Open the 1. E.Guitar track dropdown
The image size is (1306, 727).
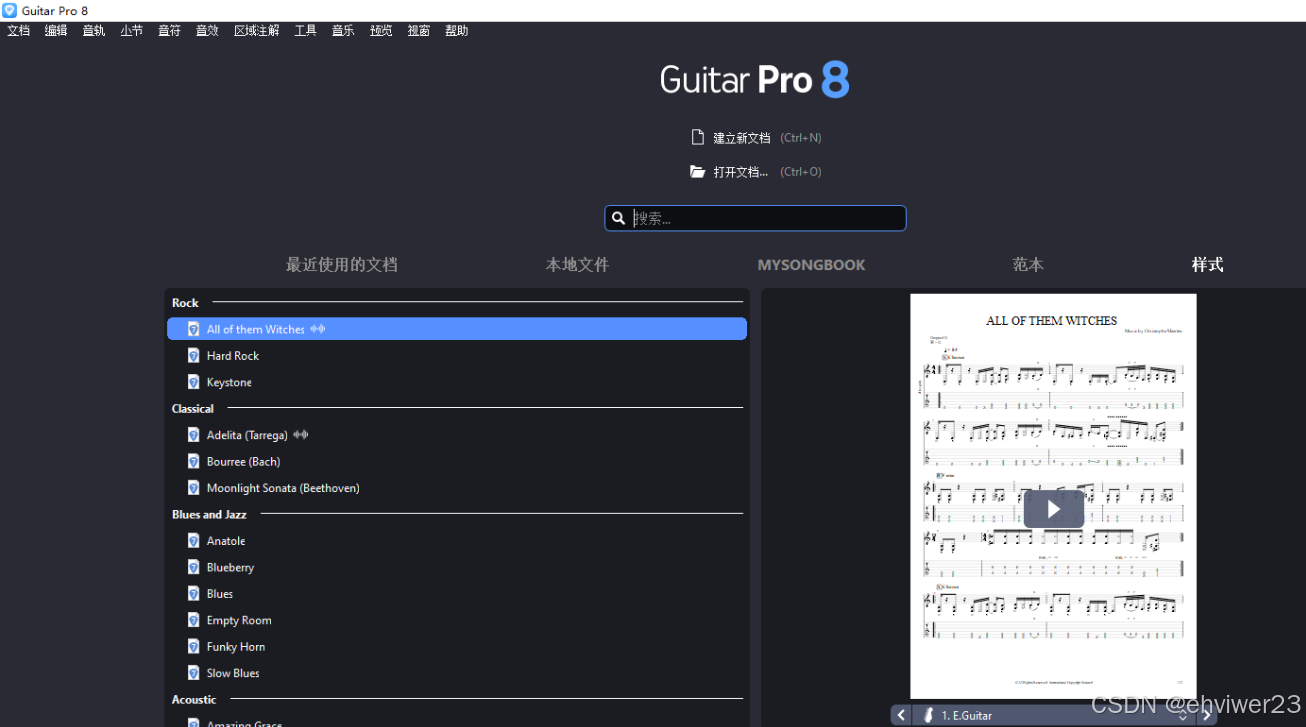(x=1054, y=715)
